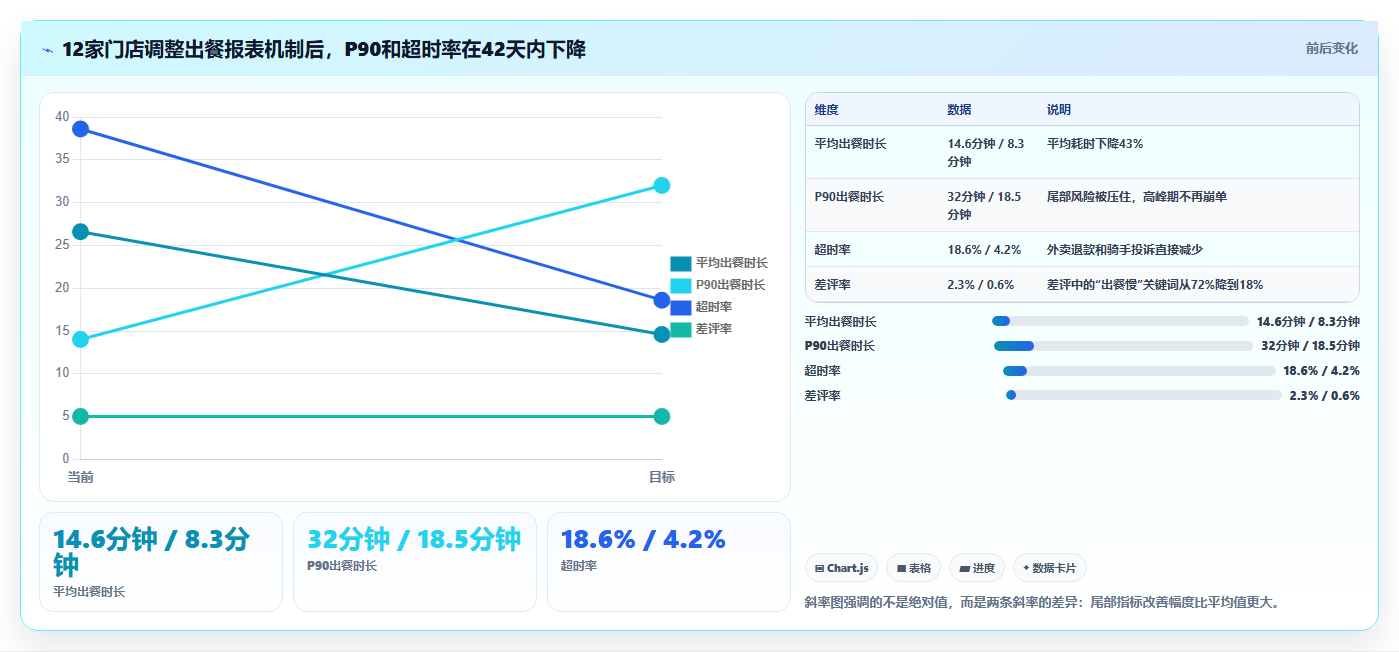Click the 差评率 progress bar
Viewport: 1399px width, 652px height.
click(1143, 395)
